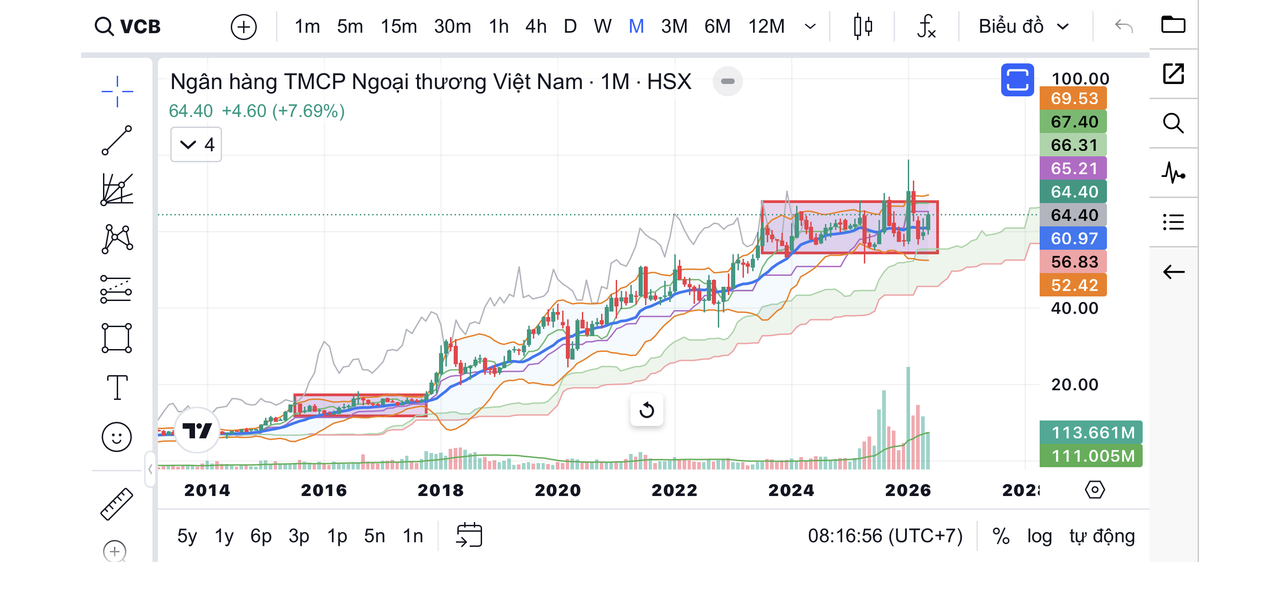Switch to the 4h timeframe
Image resolution: width=1280 pixels, height=591 pixels.
pyautogui.click(x=536, y=27)
